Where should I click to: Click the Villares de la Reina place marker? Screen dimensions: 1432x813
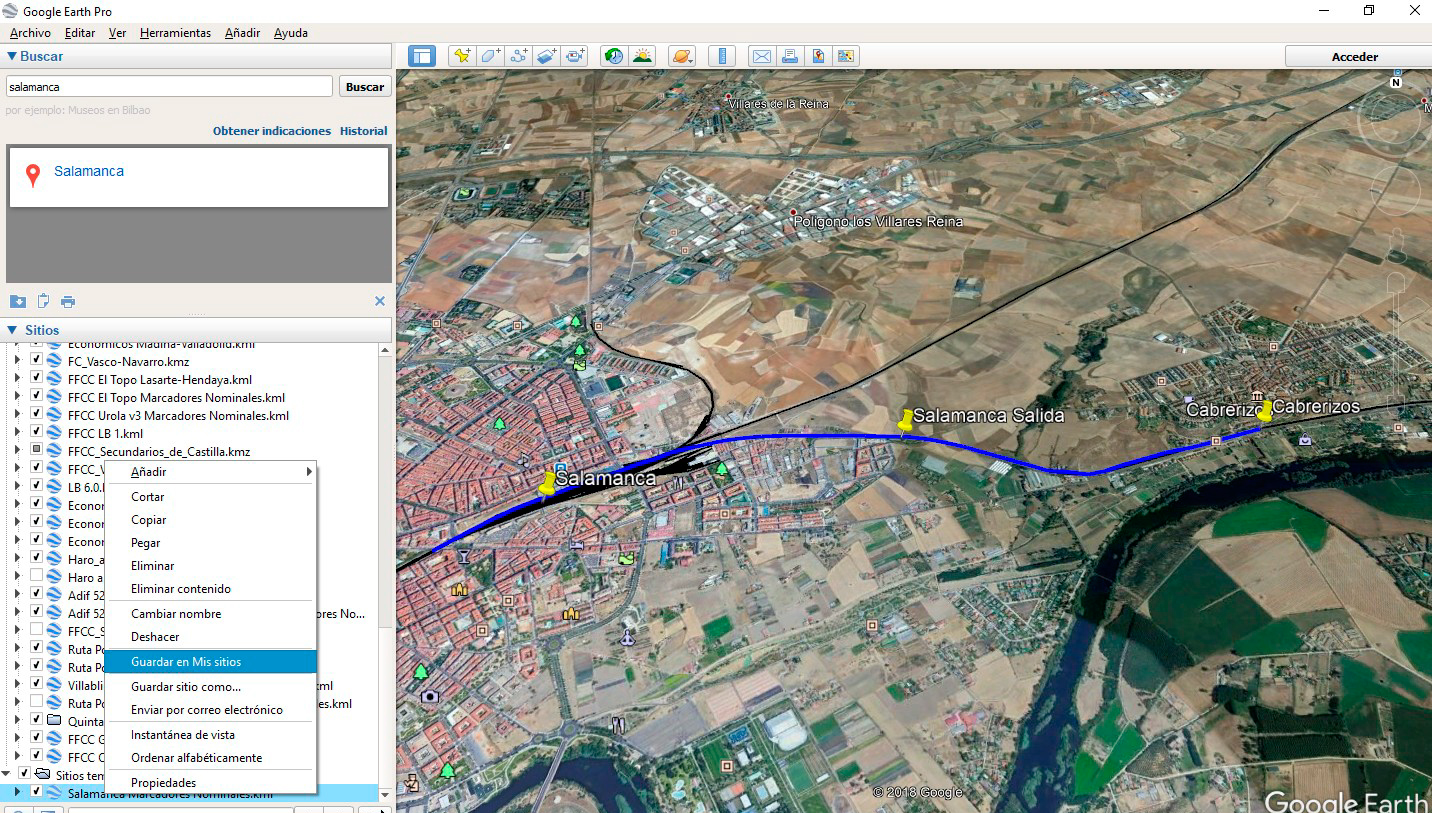pos(728,97)
